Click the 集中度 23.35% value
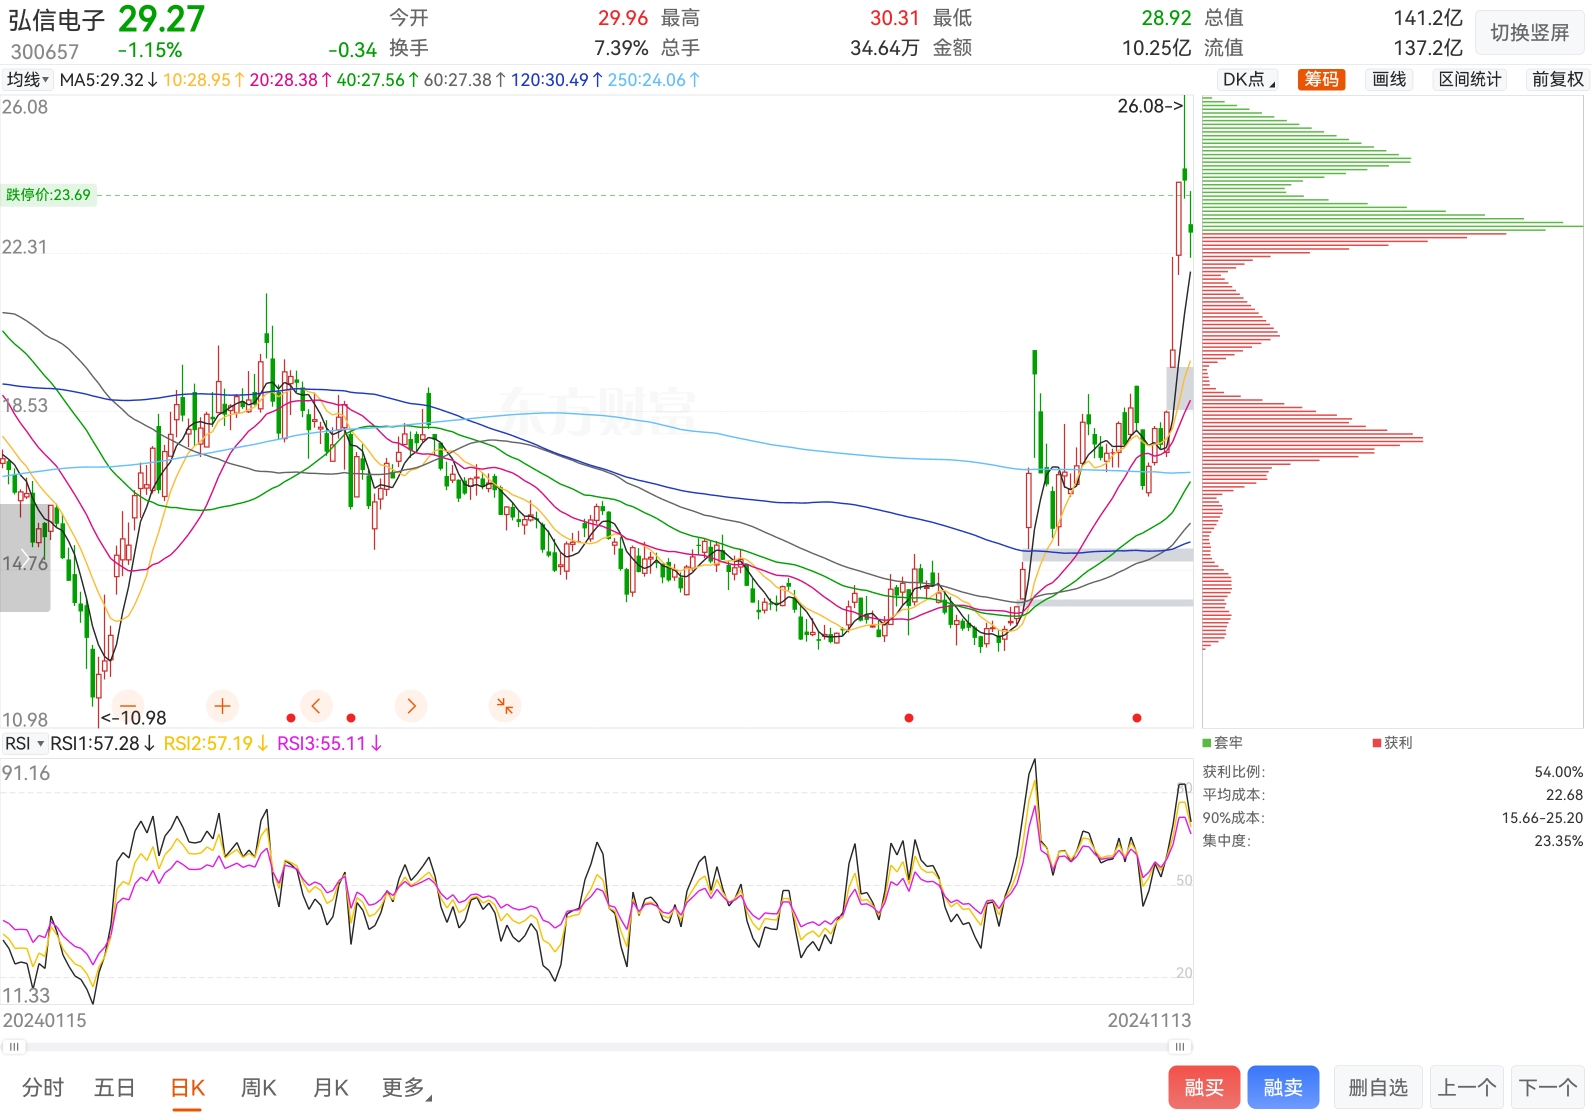This screenshot has width=1592, height=1116. (1558, 841)
